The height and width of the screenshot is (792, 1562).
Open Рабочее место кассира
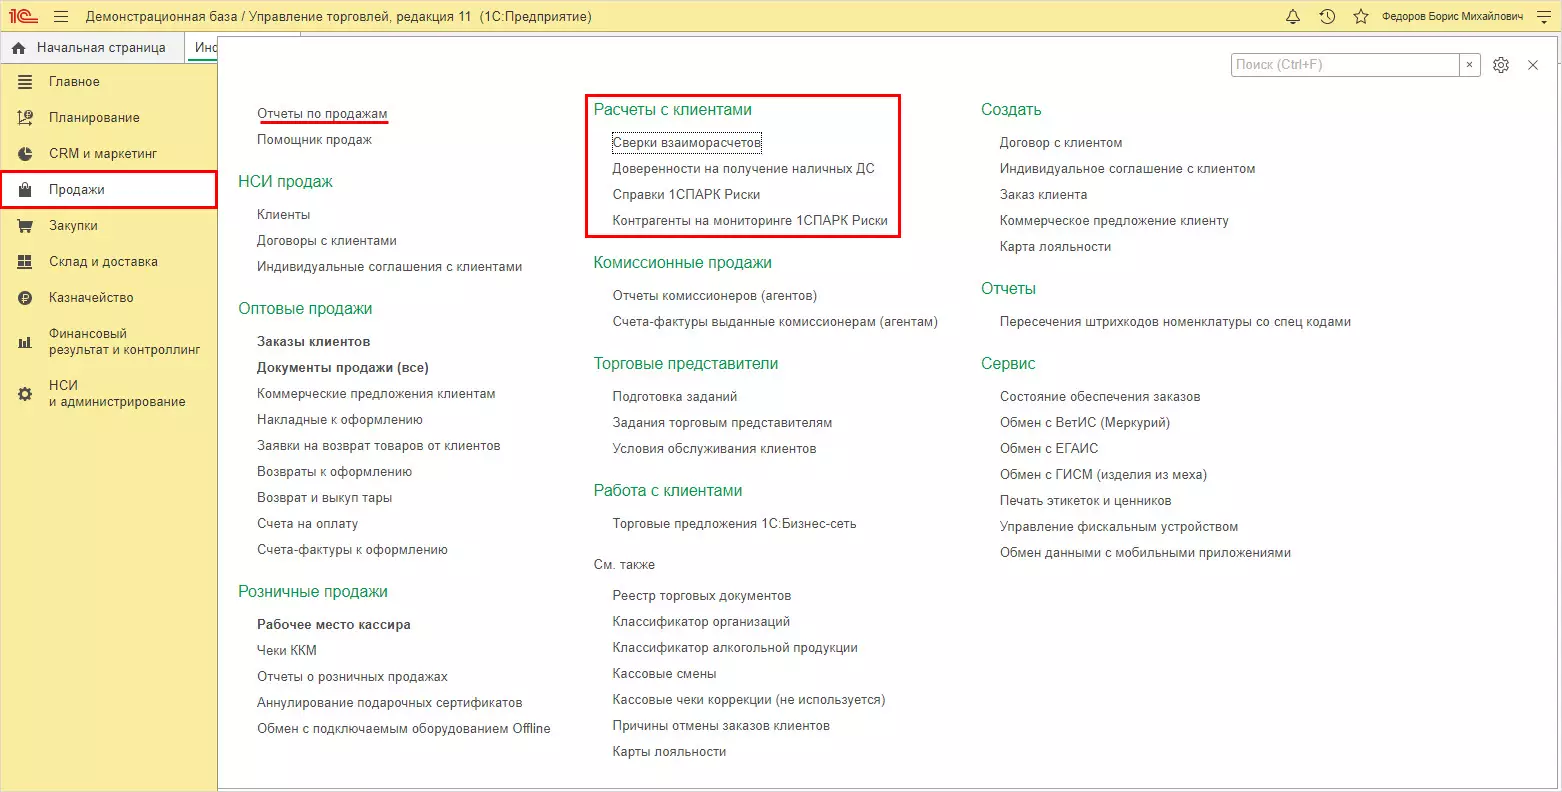click(334, 625)
